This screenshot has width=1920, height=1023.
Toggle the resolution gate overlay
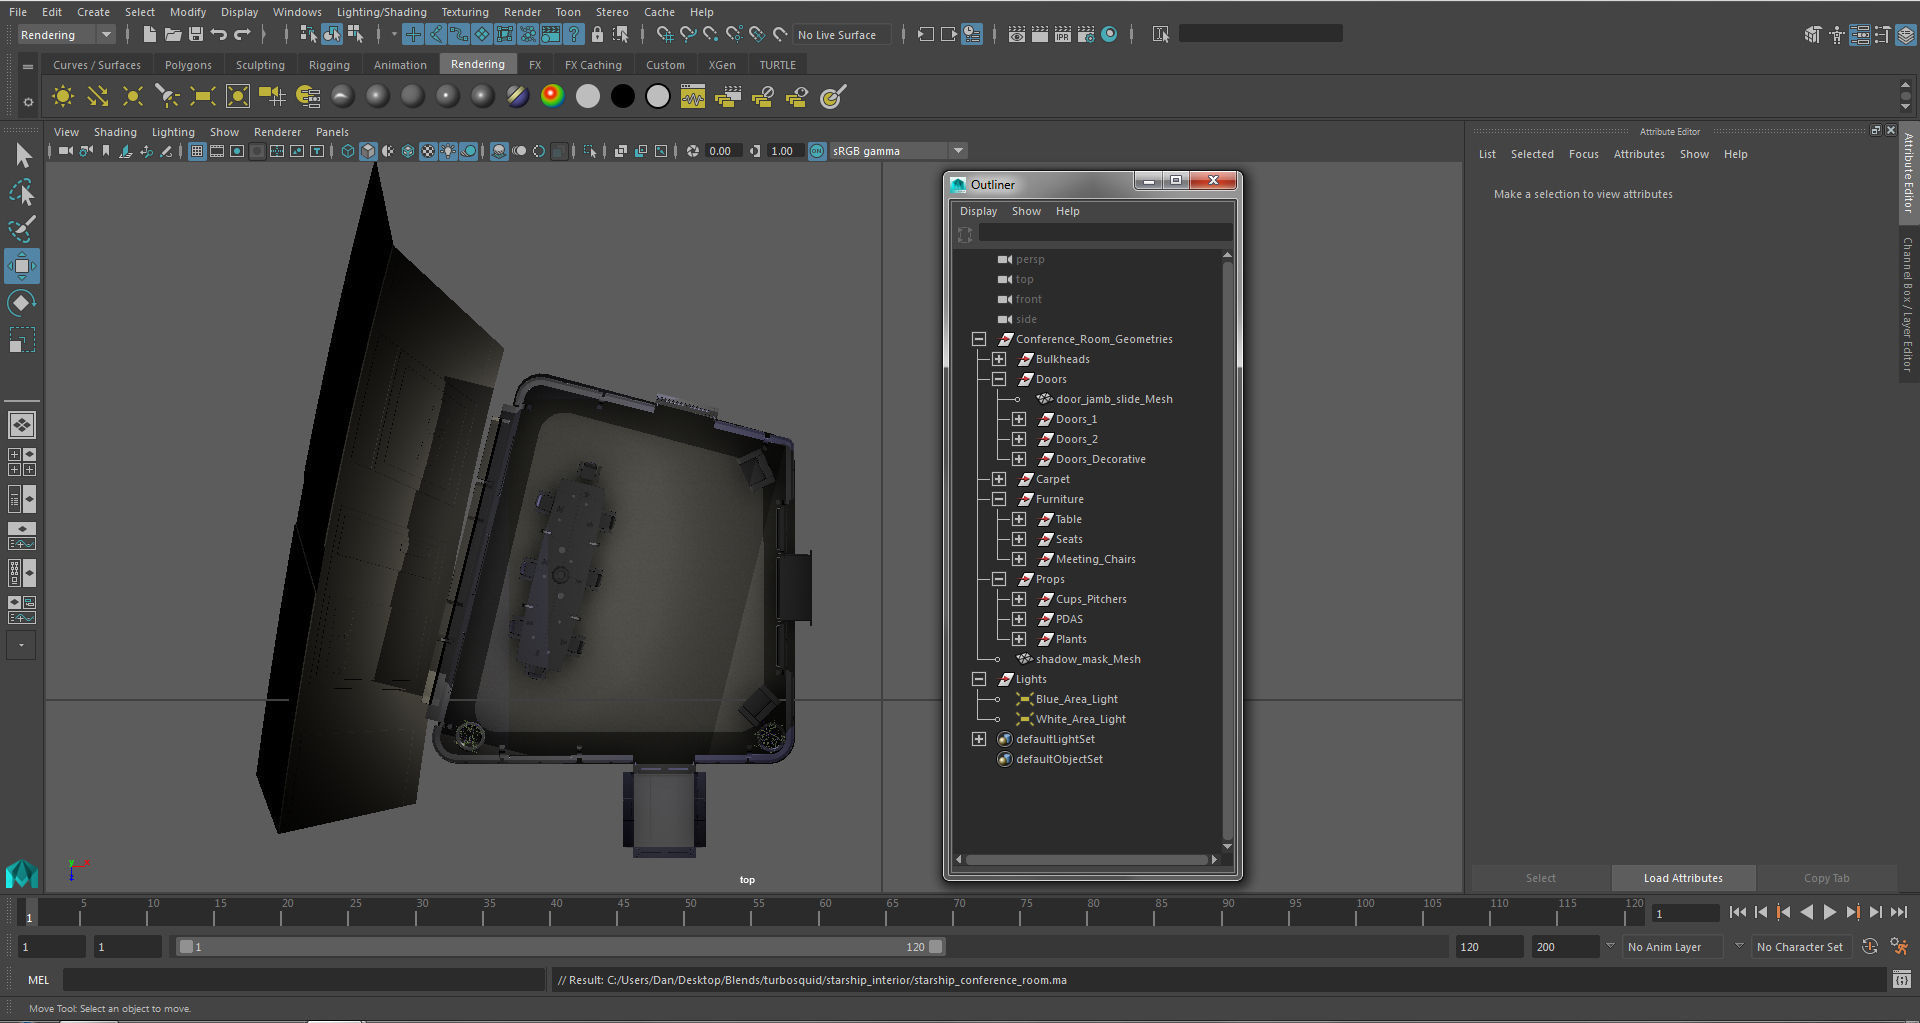coord(237,151)
